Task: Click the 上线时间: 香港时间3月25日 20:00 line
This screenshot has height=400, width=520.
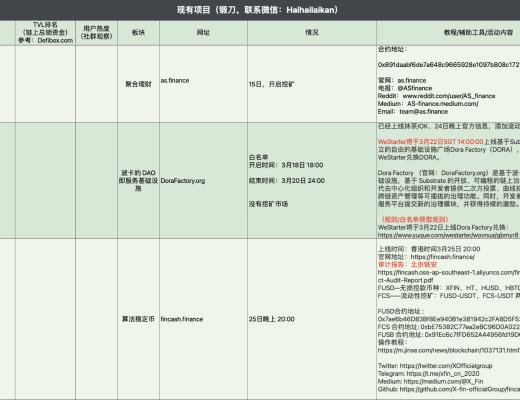Action: [429, 249]
